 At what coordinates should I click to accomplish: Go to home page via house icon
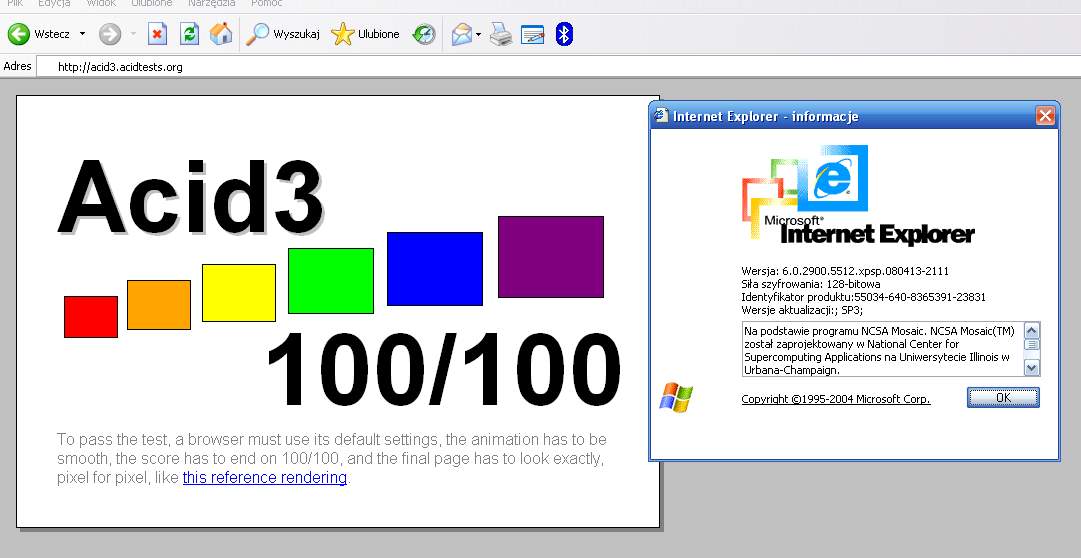pos(221,34)
